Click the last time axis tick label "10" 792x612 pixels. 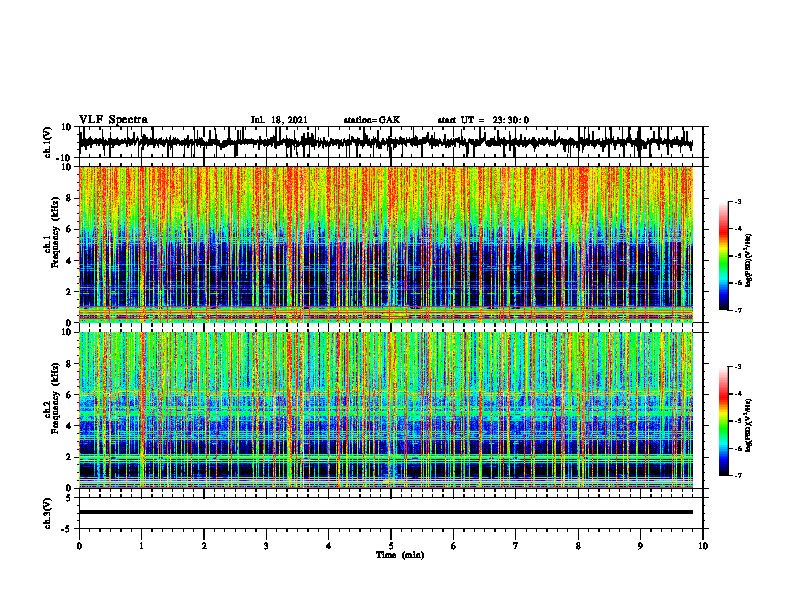coord(703,546)
